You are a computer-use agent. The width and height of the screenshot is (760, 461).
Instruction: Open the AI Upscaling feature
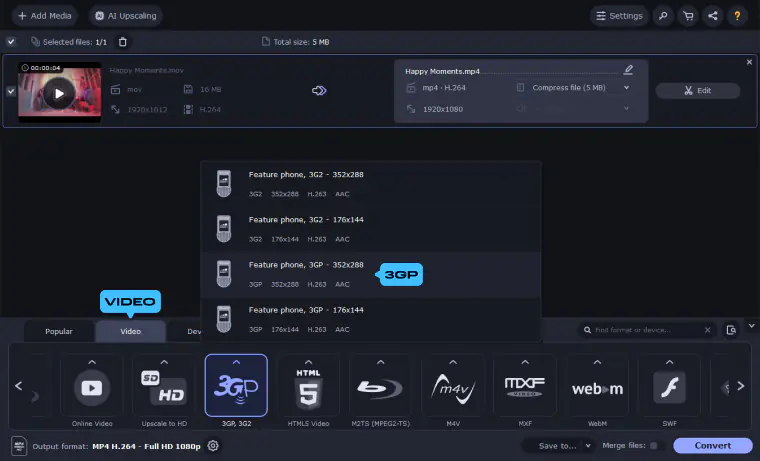coord(126,16)
